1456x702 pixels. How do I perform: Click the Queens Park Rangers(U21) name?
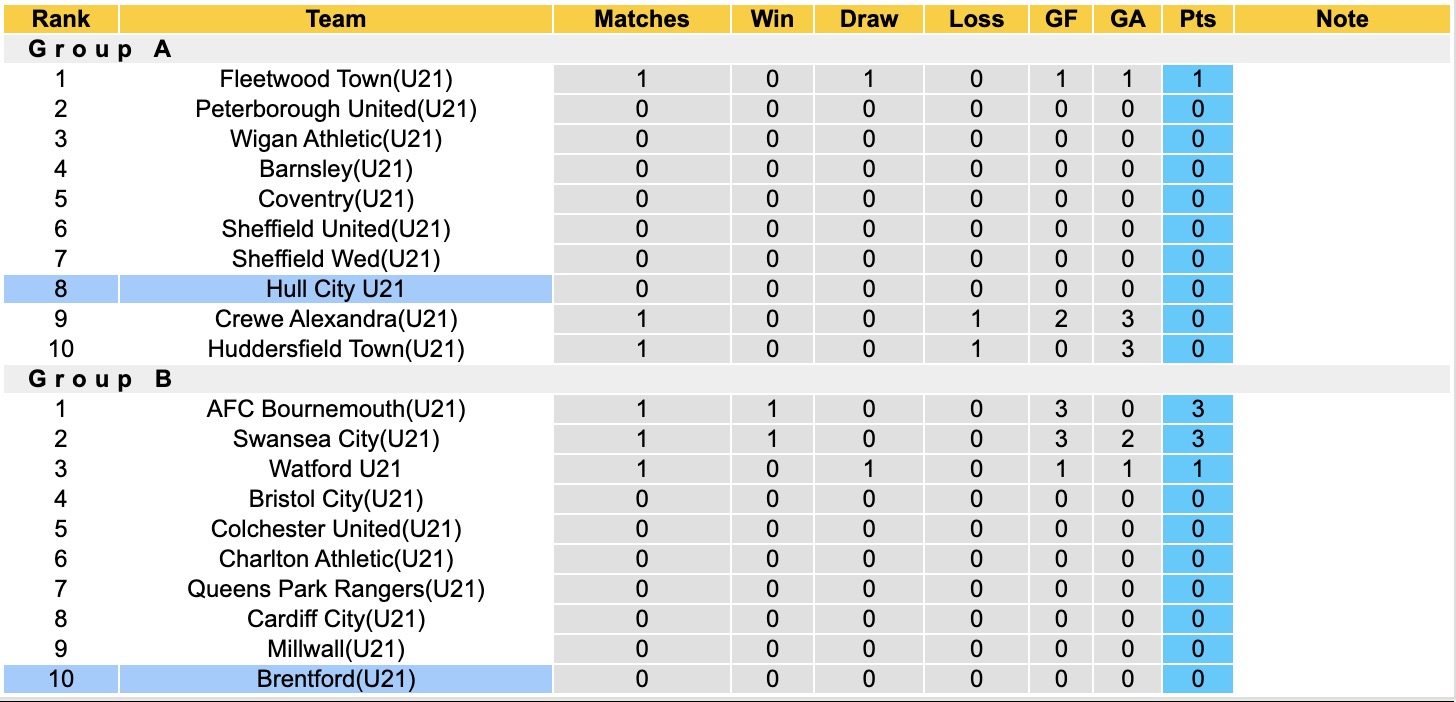coord(336,589)
